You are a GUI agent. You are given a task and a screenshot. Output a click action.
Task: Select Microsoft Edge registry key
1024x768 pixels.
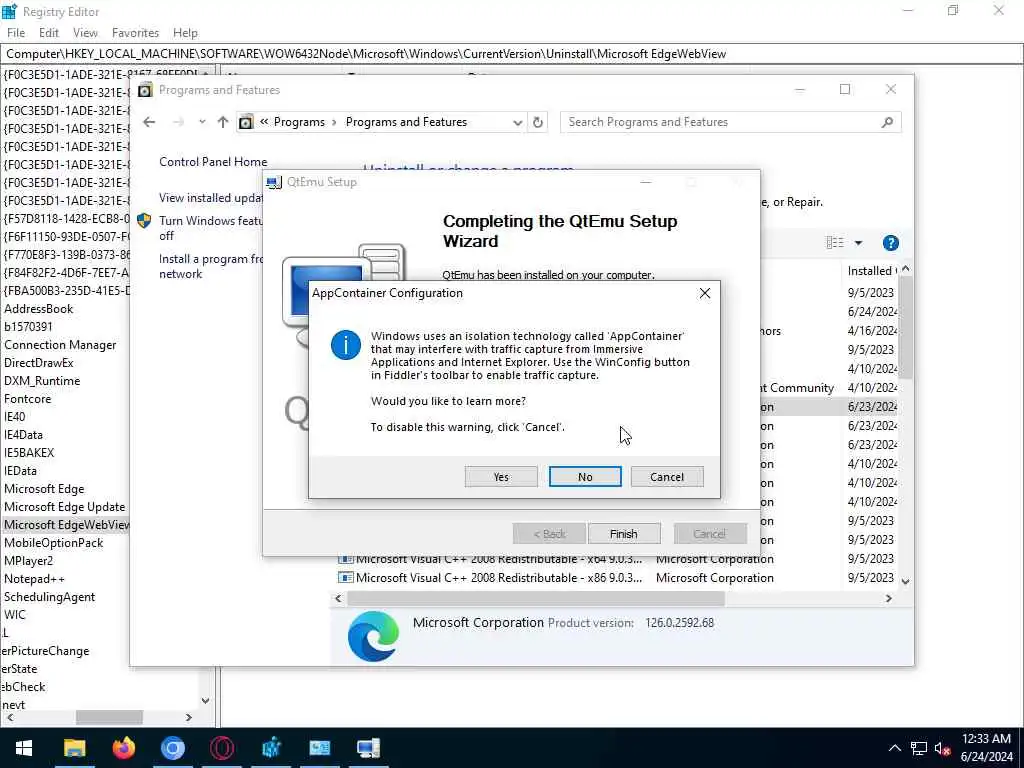(x=44, y=489)
